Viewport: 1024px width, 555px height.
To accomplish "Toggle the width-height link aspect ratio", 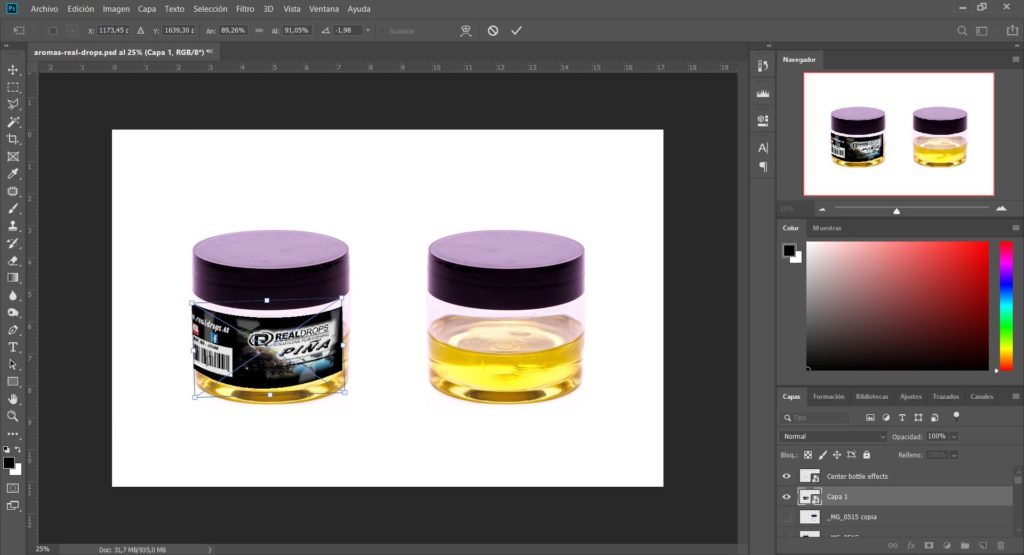I will pos(259,31).
